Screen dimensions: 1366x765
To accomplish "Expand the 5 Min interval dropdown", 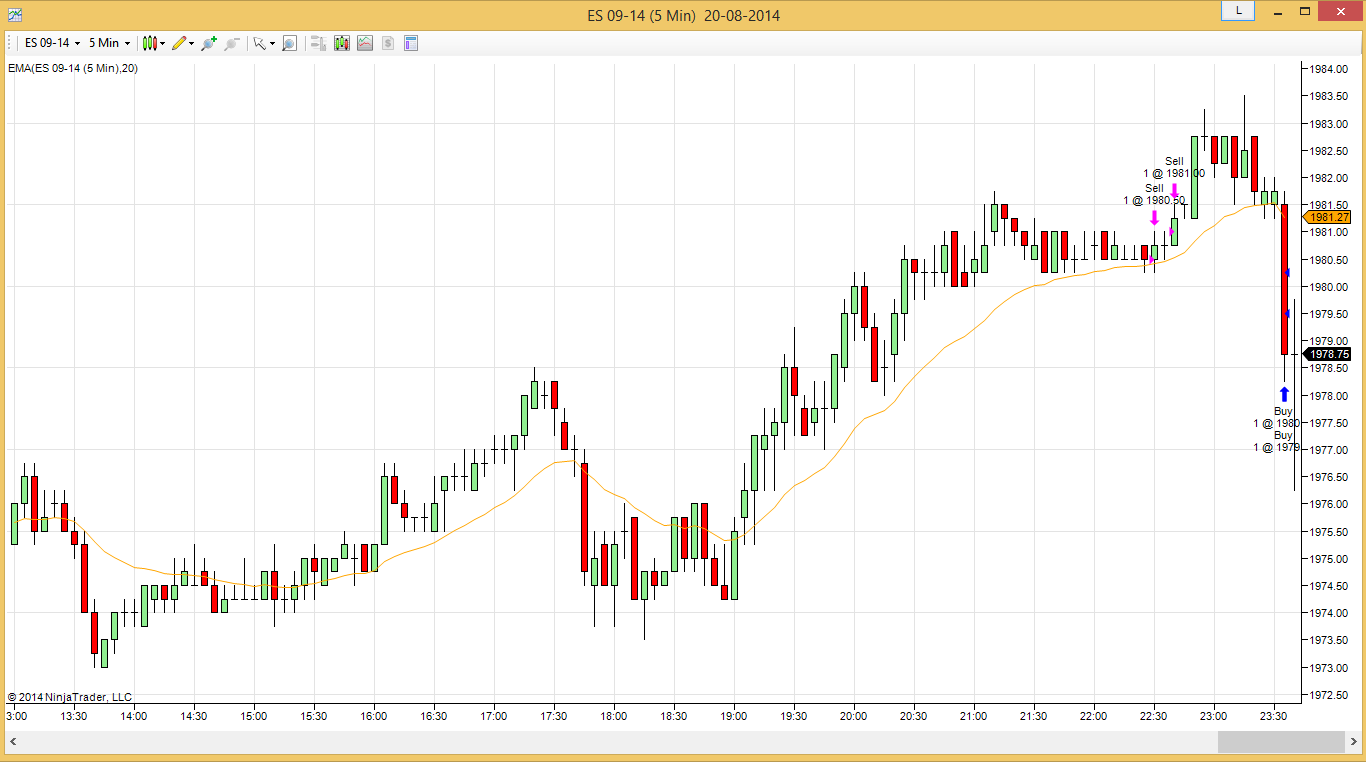I will pos(109,43).
